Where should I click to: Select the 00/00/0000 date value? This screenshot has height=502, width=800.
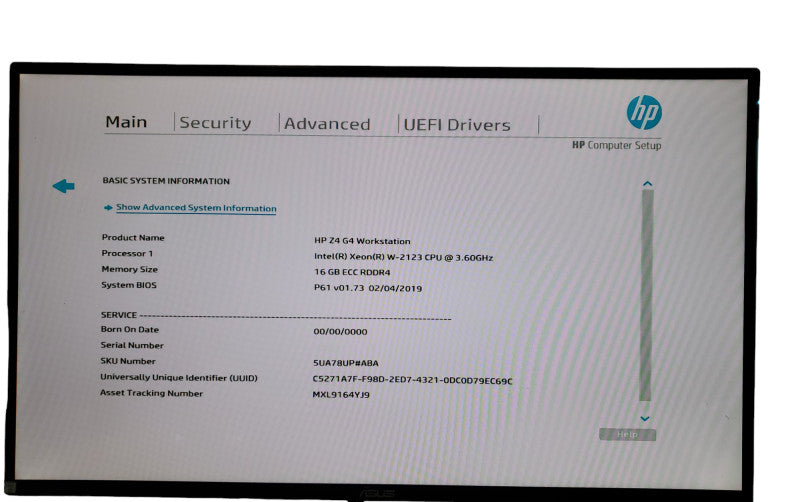[x=340, y=332]
